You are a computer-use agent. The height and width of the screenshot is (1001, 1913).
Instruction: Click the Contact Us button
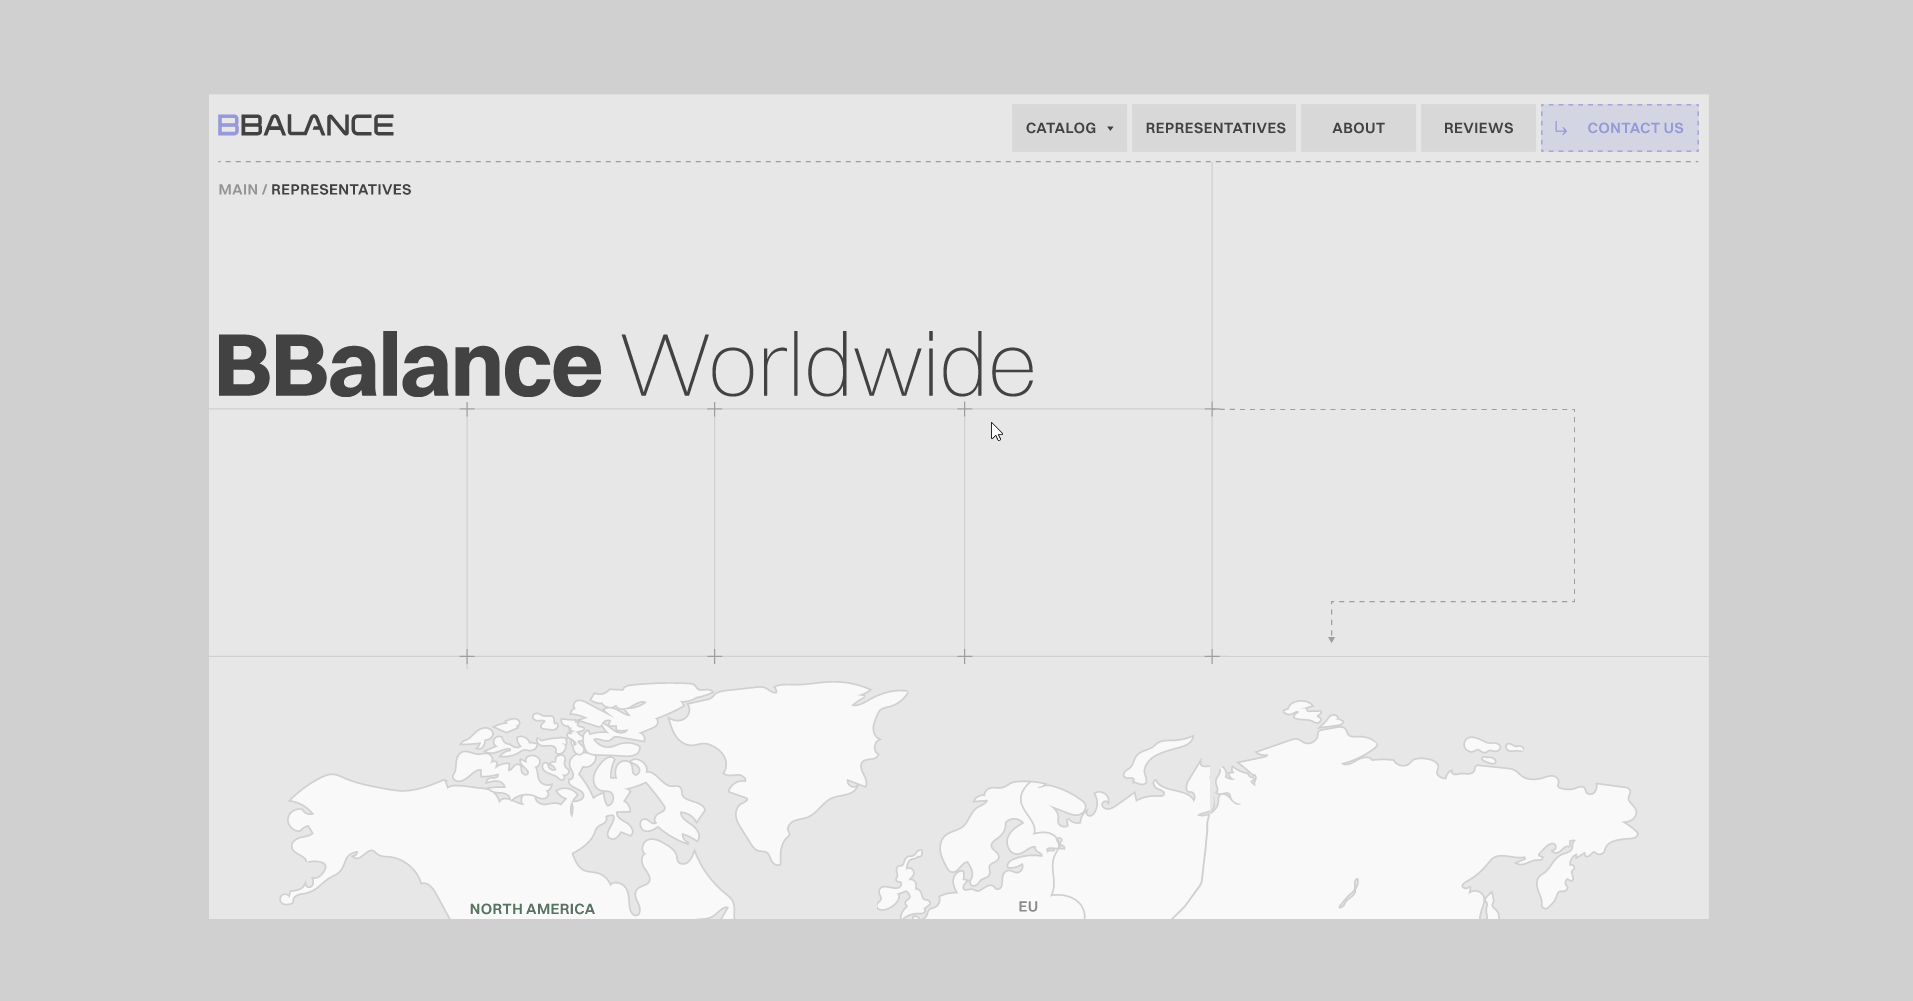pos(1619,128)
